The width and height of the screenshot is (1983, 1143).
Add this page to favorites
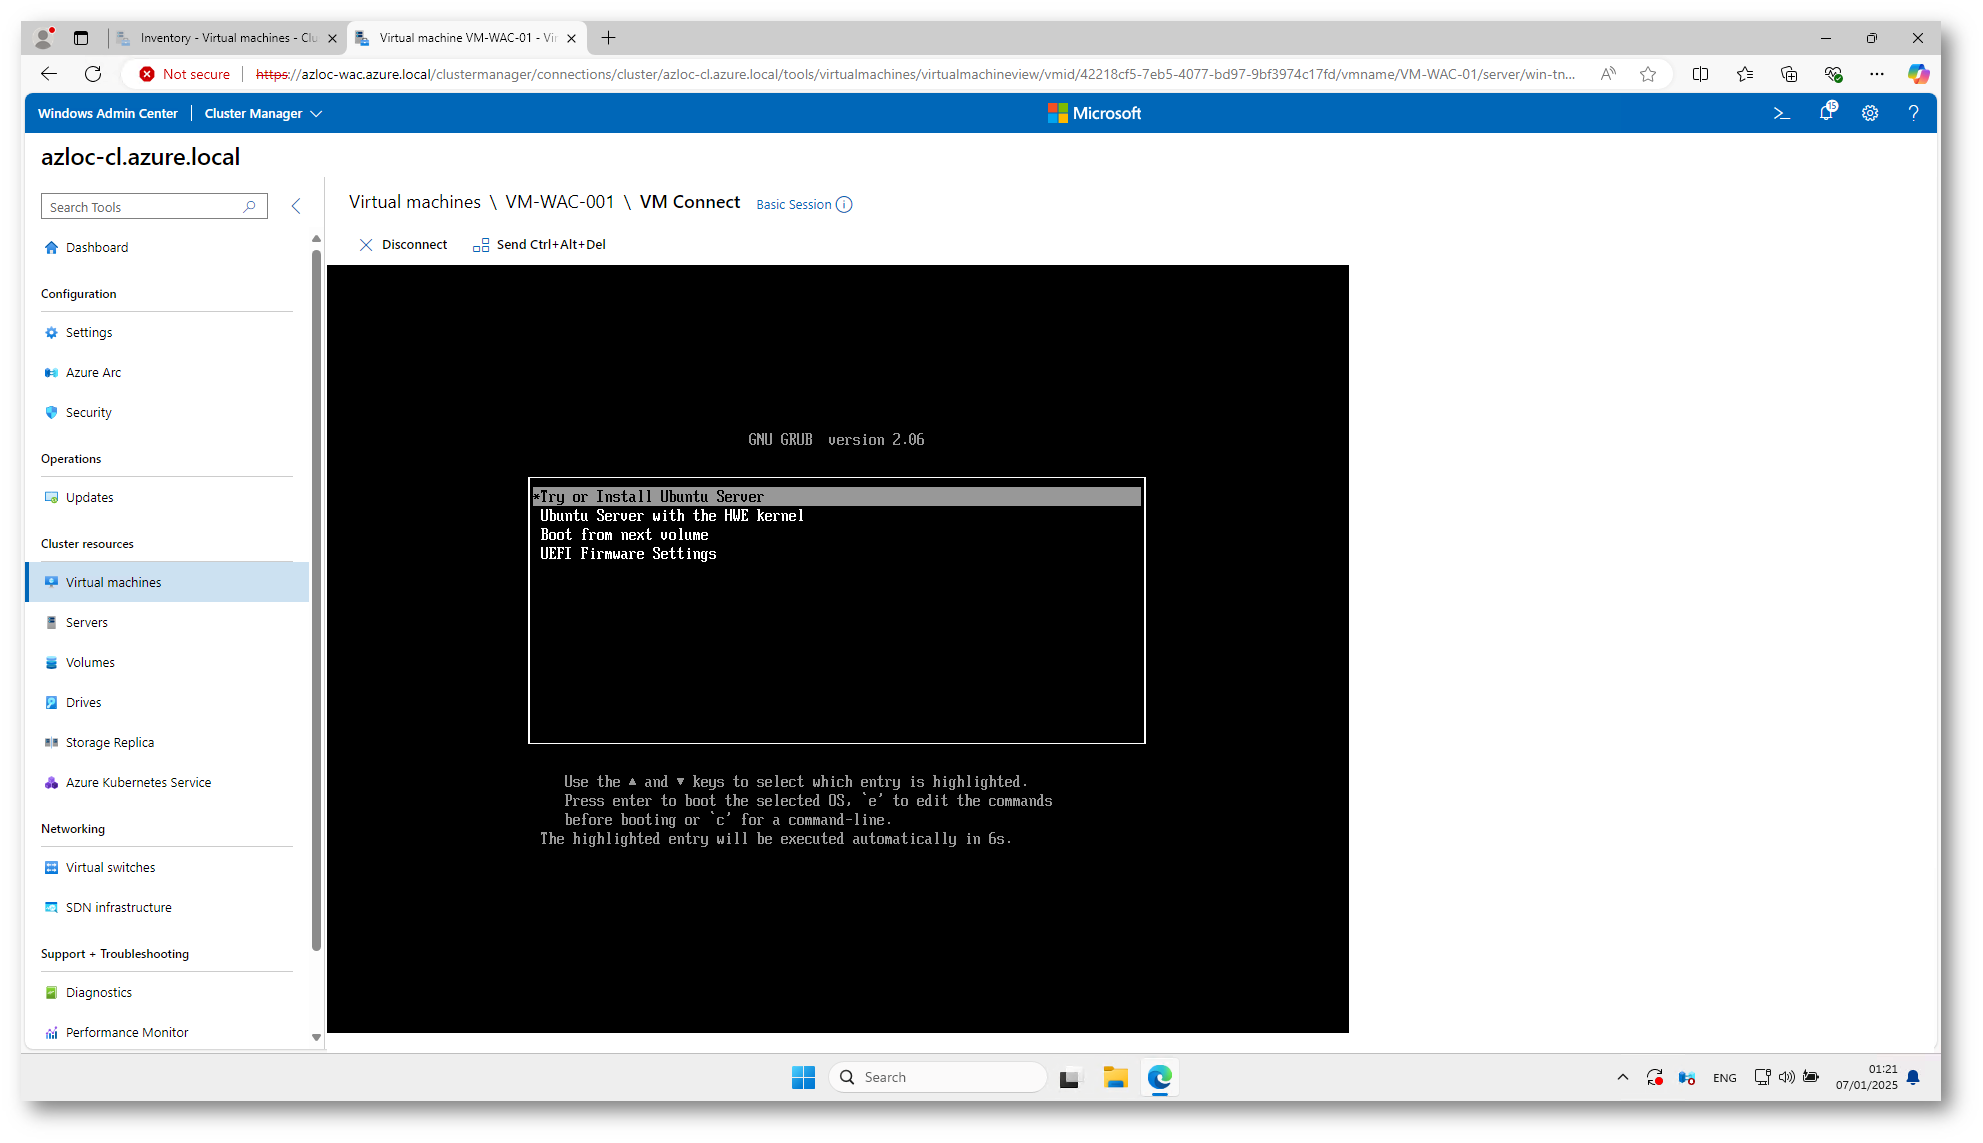[1648, 74]
